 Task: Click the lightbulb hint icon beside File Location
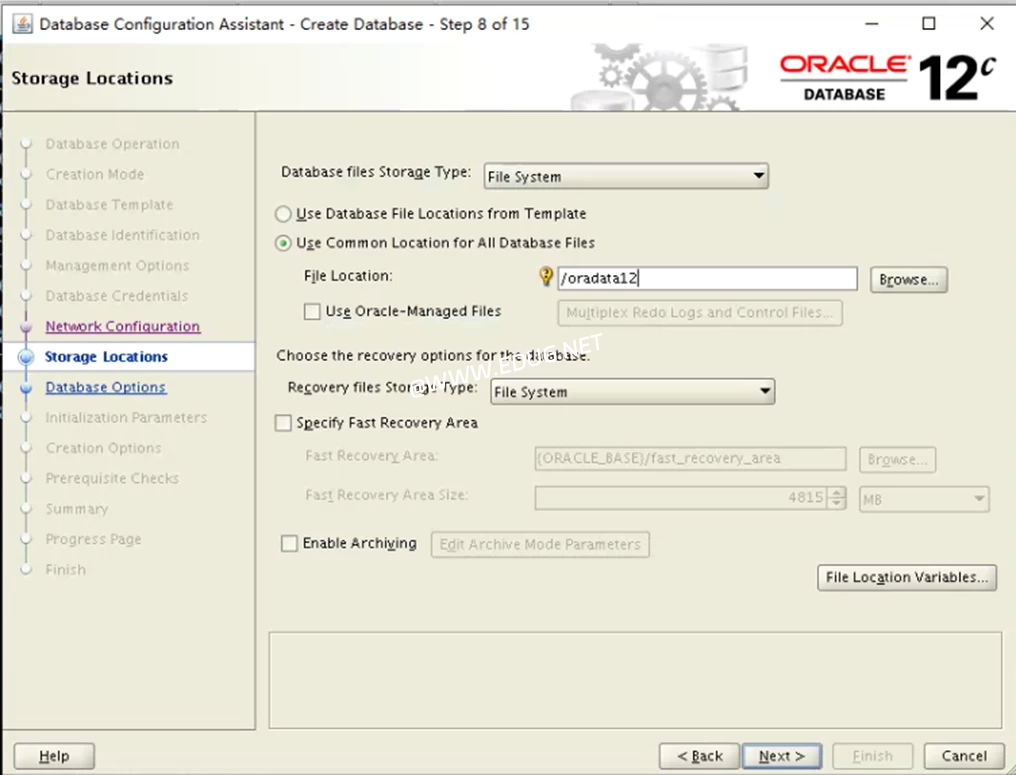click(546, 277)
